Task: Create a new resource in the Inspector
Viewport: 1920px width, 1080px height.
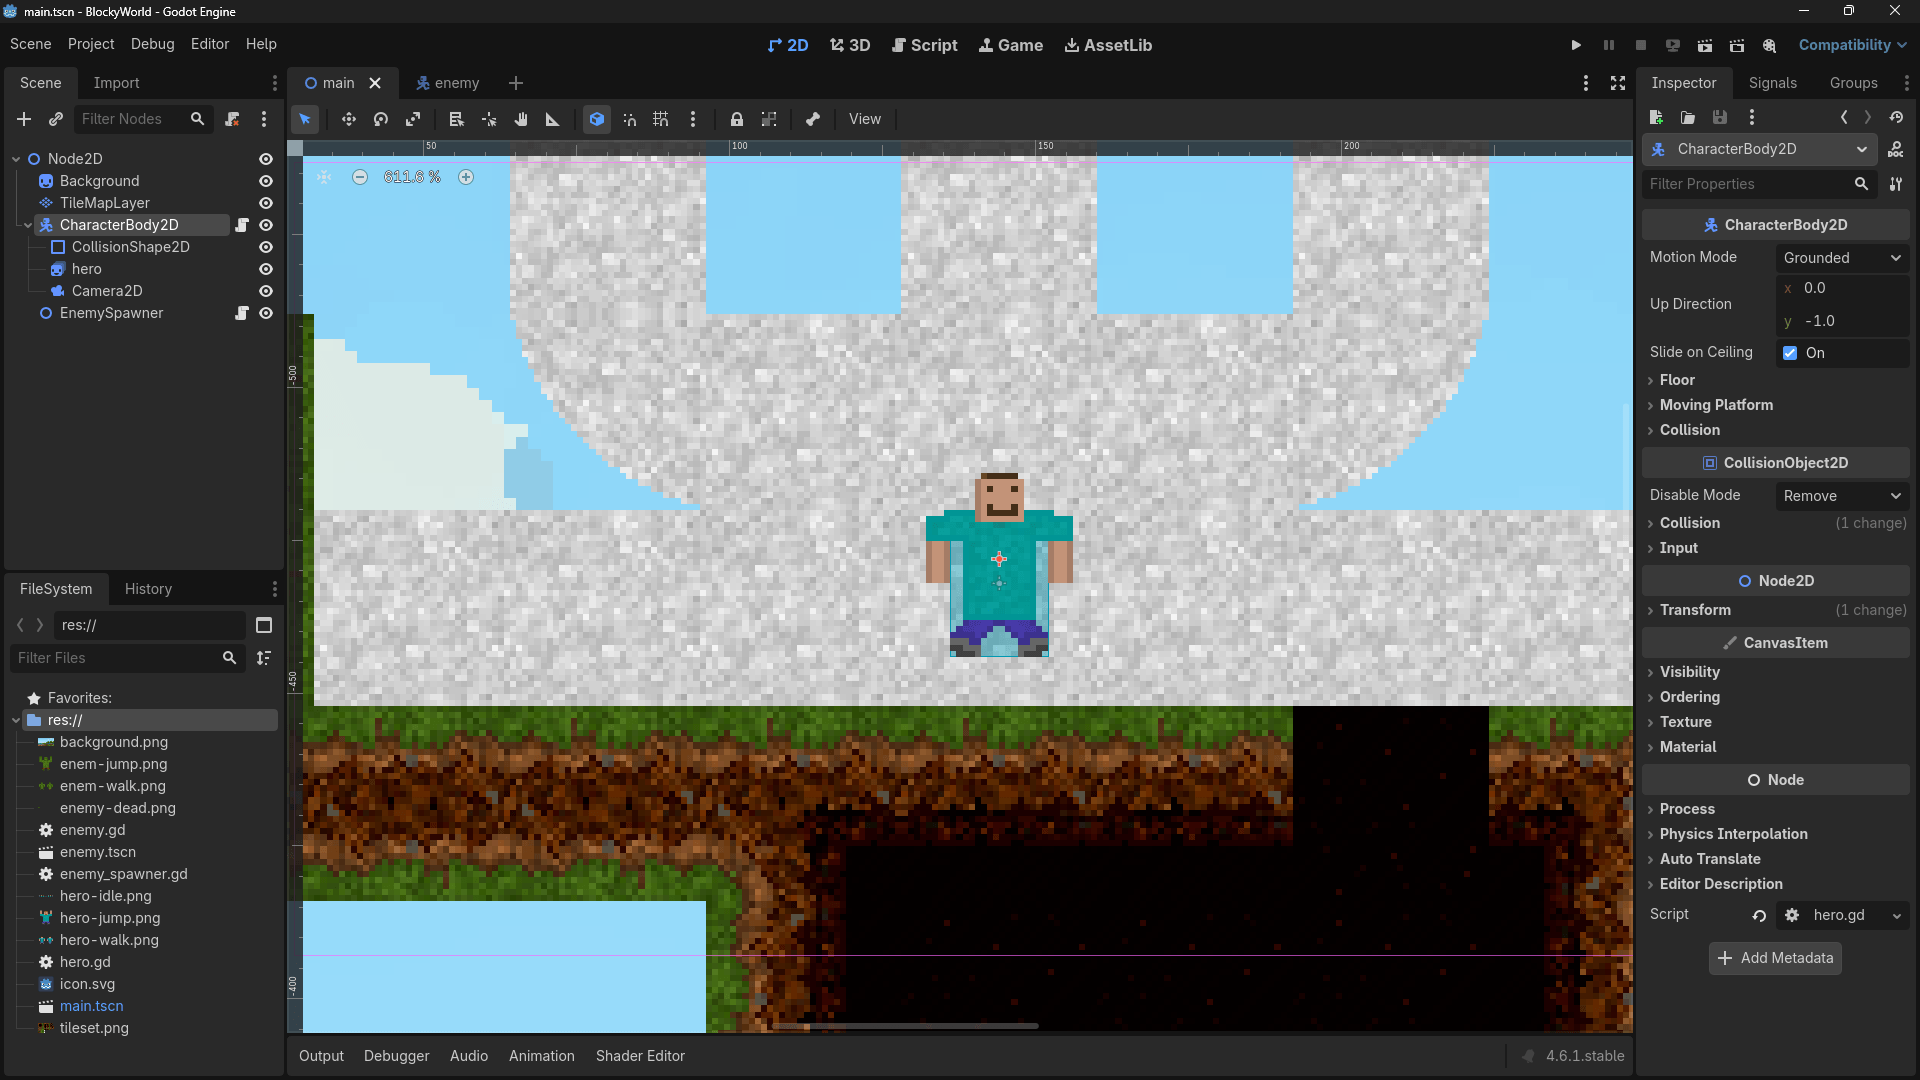Action: 1656,117
